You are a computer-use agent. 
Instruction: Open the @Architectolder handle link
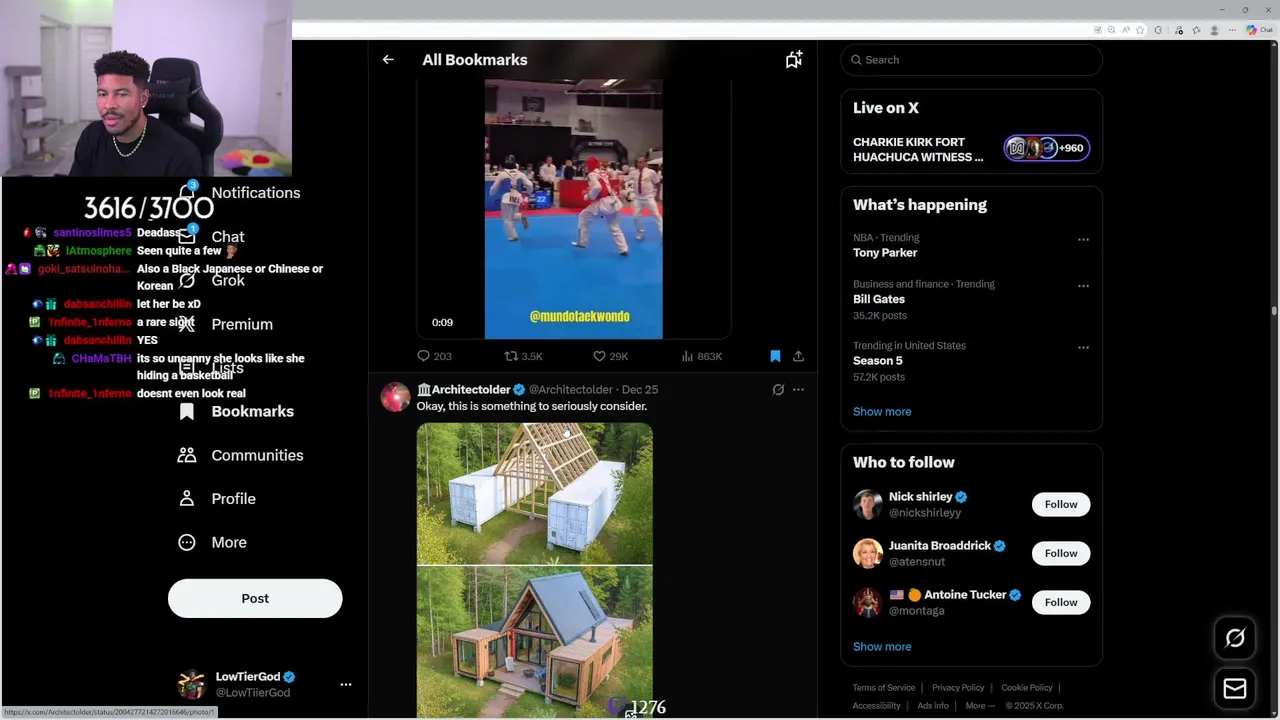click(x=570, y=390)
